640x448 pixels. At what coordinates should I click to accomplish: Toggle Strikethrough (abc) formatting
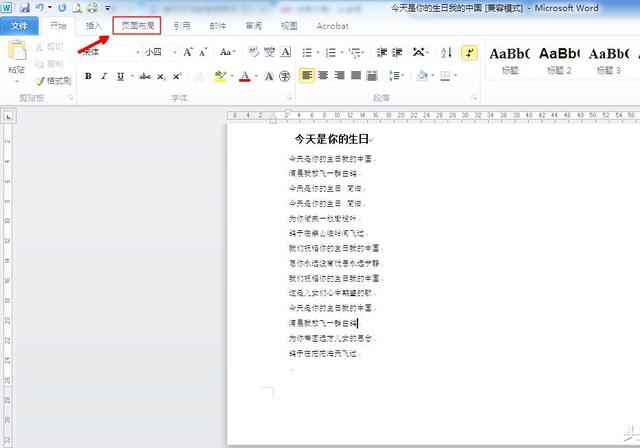145,76
